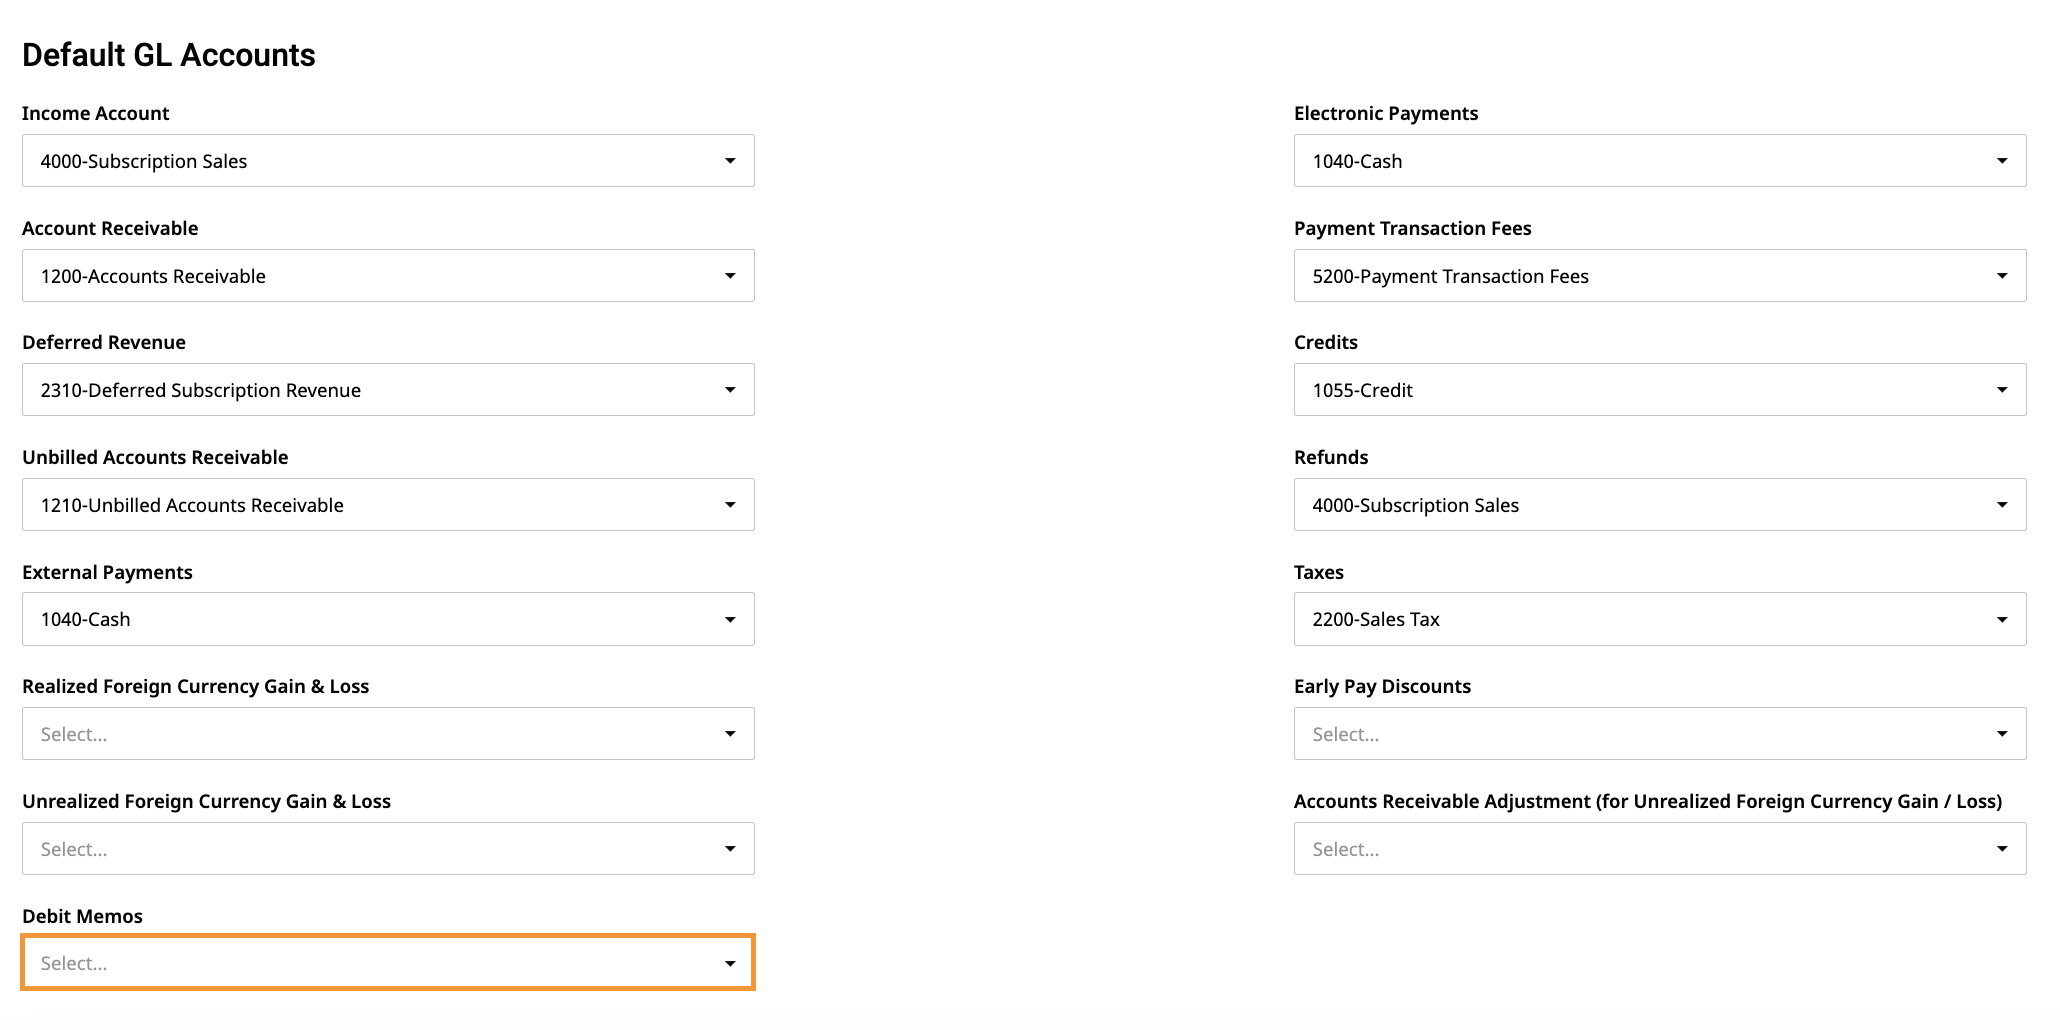Click the "Deferred Revenue" label
Screen dimensions: 2060x1030
tap(104, 342)
